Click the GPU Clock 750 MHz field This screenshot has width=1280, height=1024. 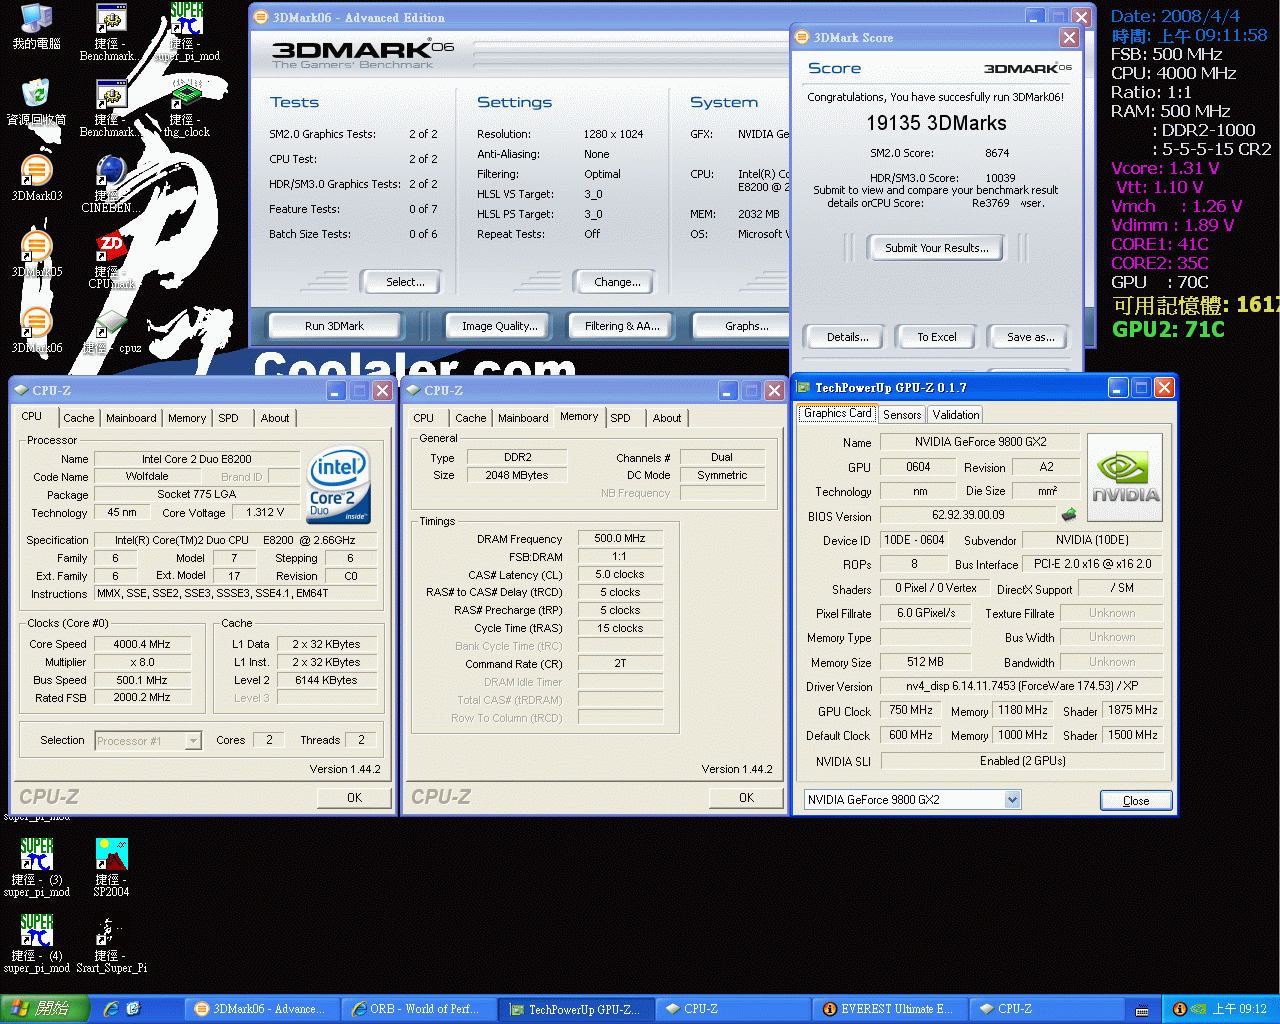tap(911, 710)
